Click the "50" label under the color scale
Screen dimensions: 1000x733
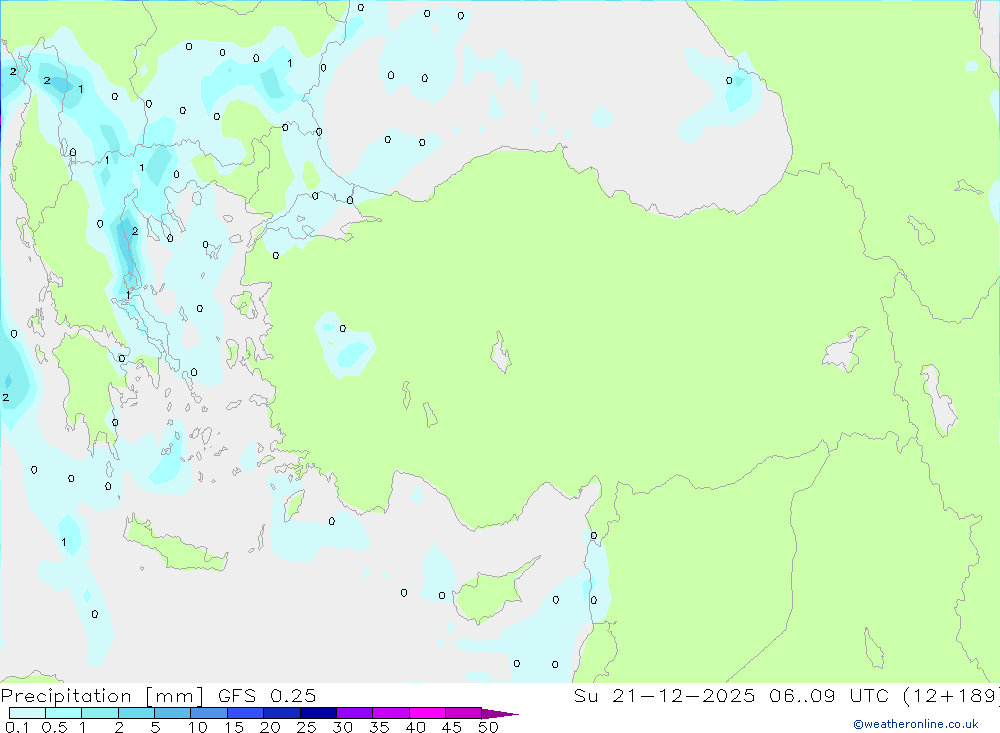(488, 727)
